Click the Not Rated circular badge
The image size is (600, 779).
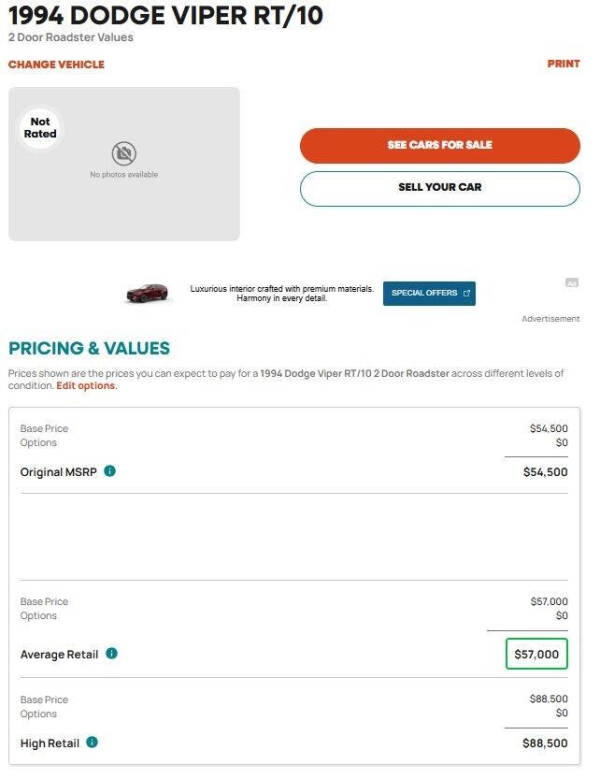coord(40,128)
